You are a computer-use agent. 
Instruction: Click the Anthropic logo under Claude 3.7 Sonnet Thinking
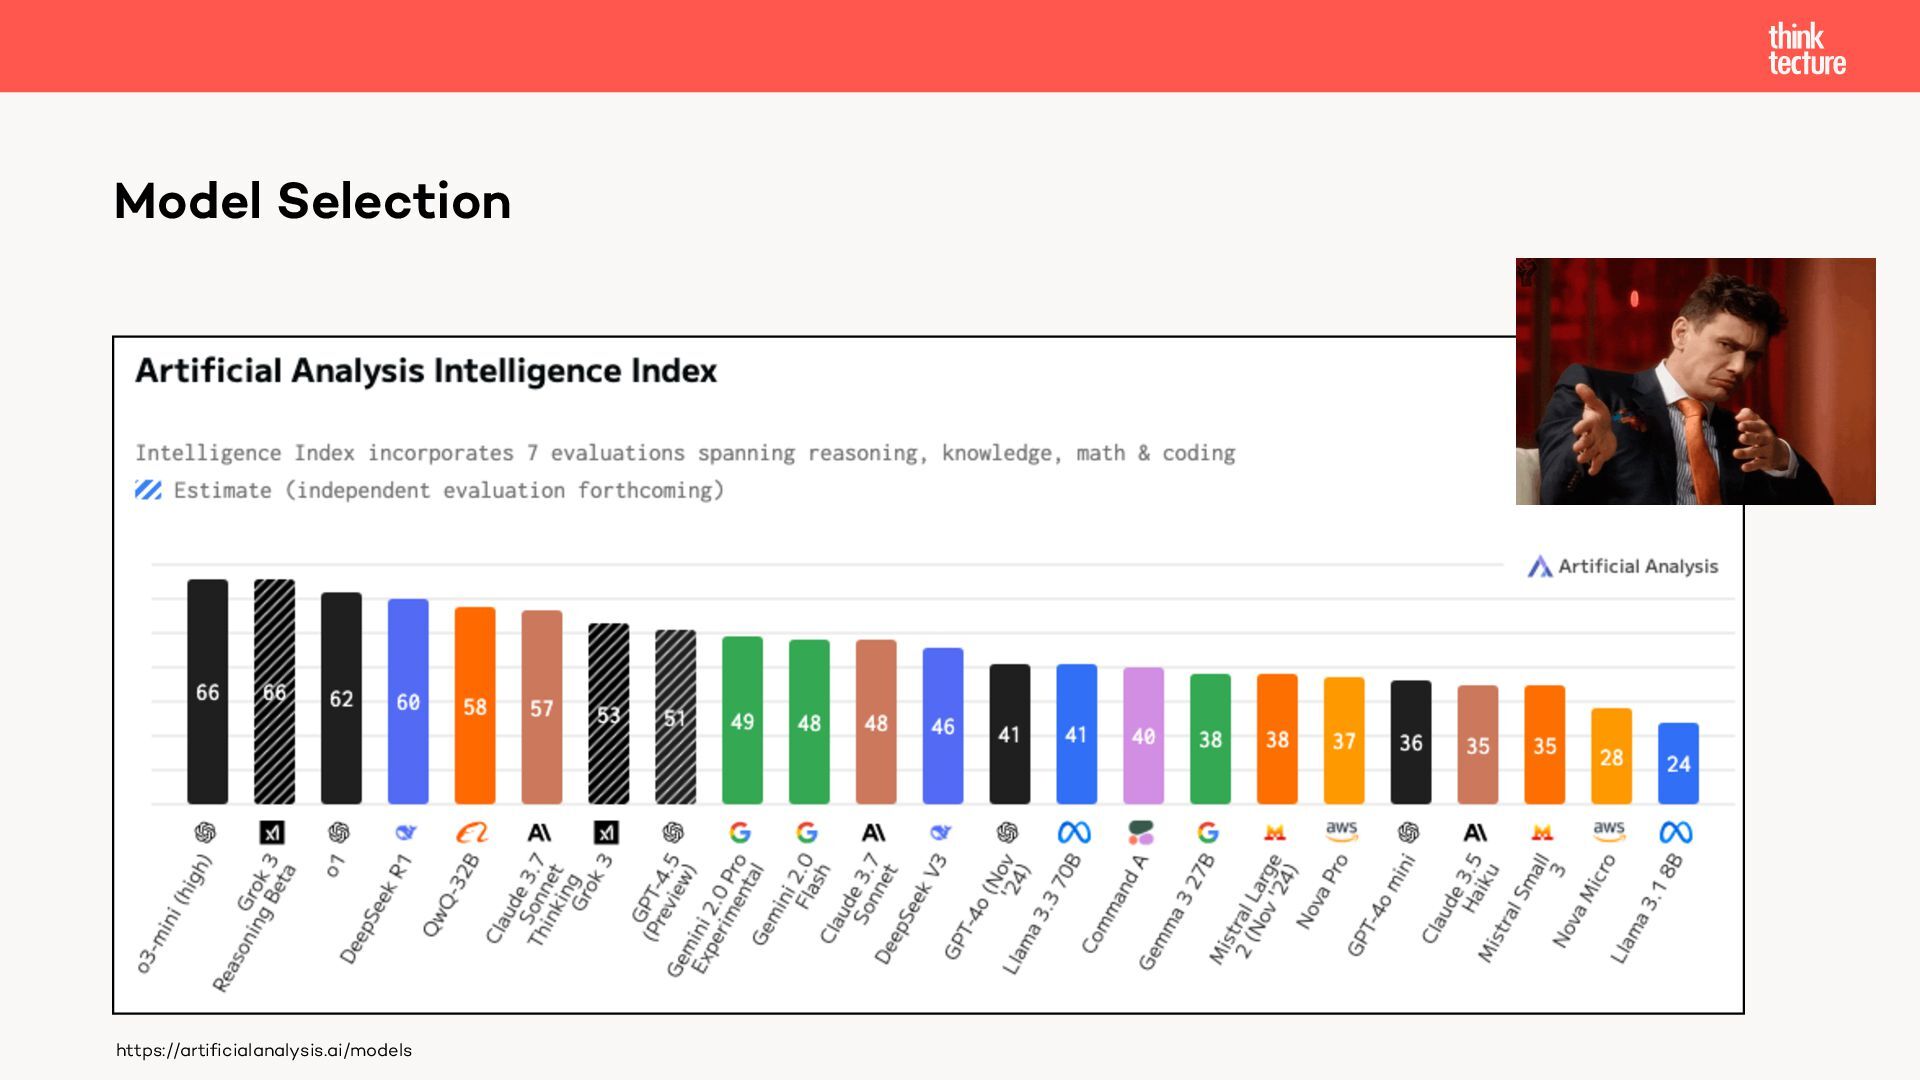[539, 832]
